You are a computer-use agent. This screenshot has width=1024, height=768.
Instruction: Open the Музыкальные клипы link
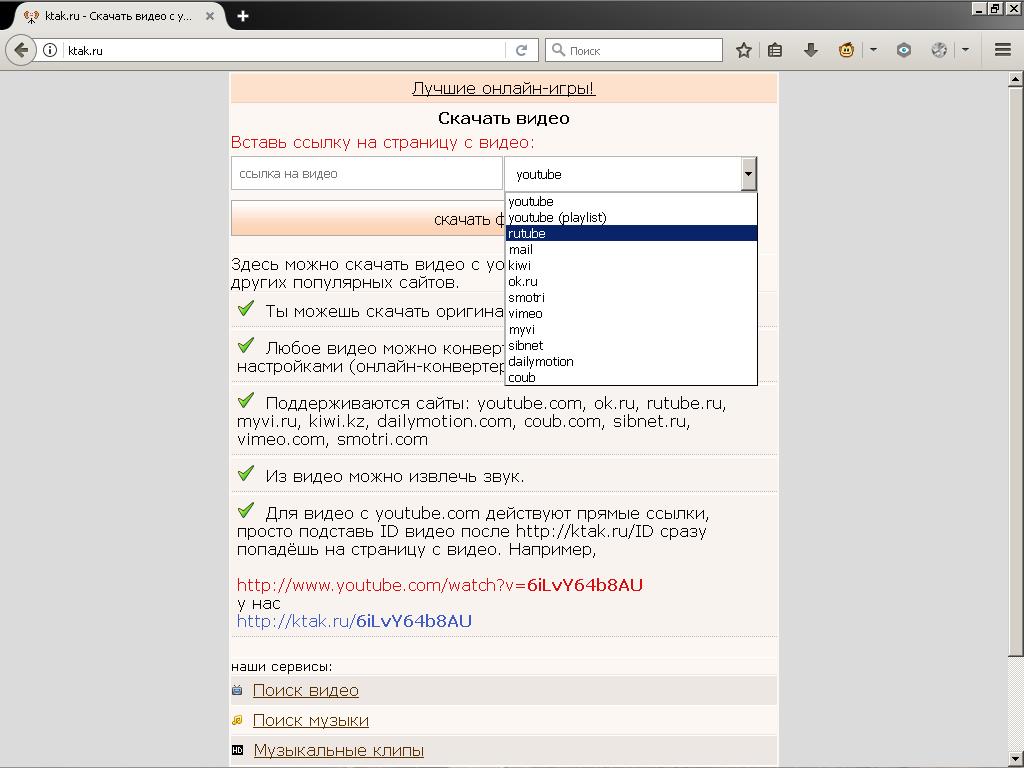coord(338,750)
